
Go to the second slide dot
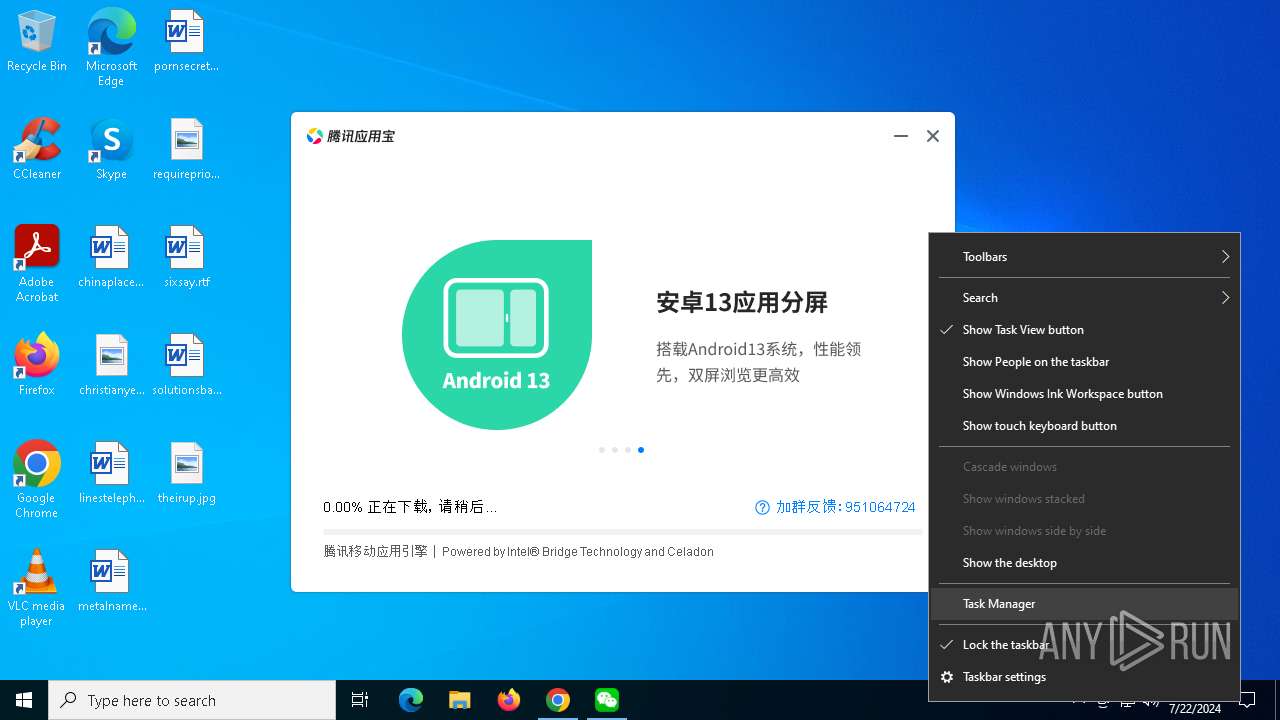pyautogui.click(x=615, y=450)
